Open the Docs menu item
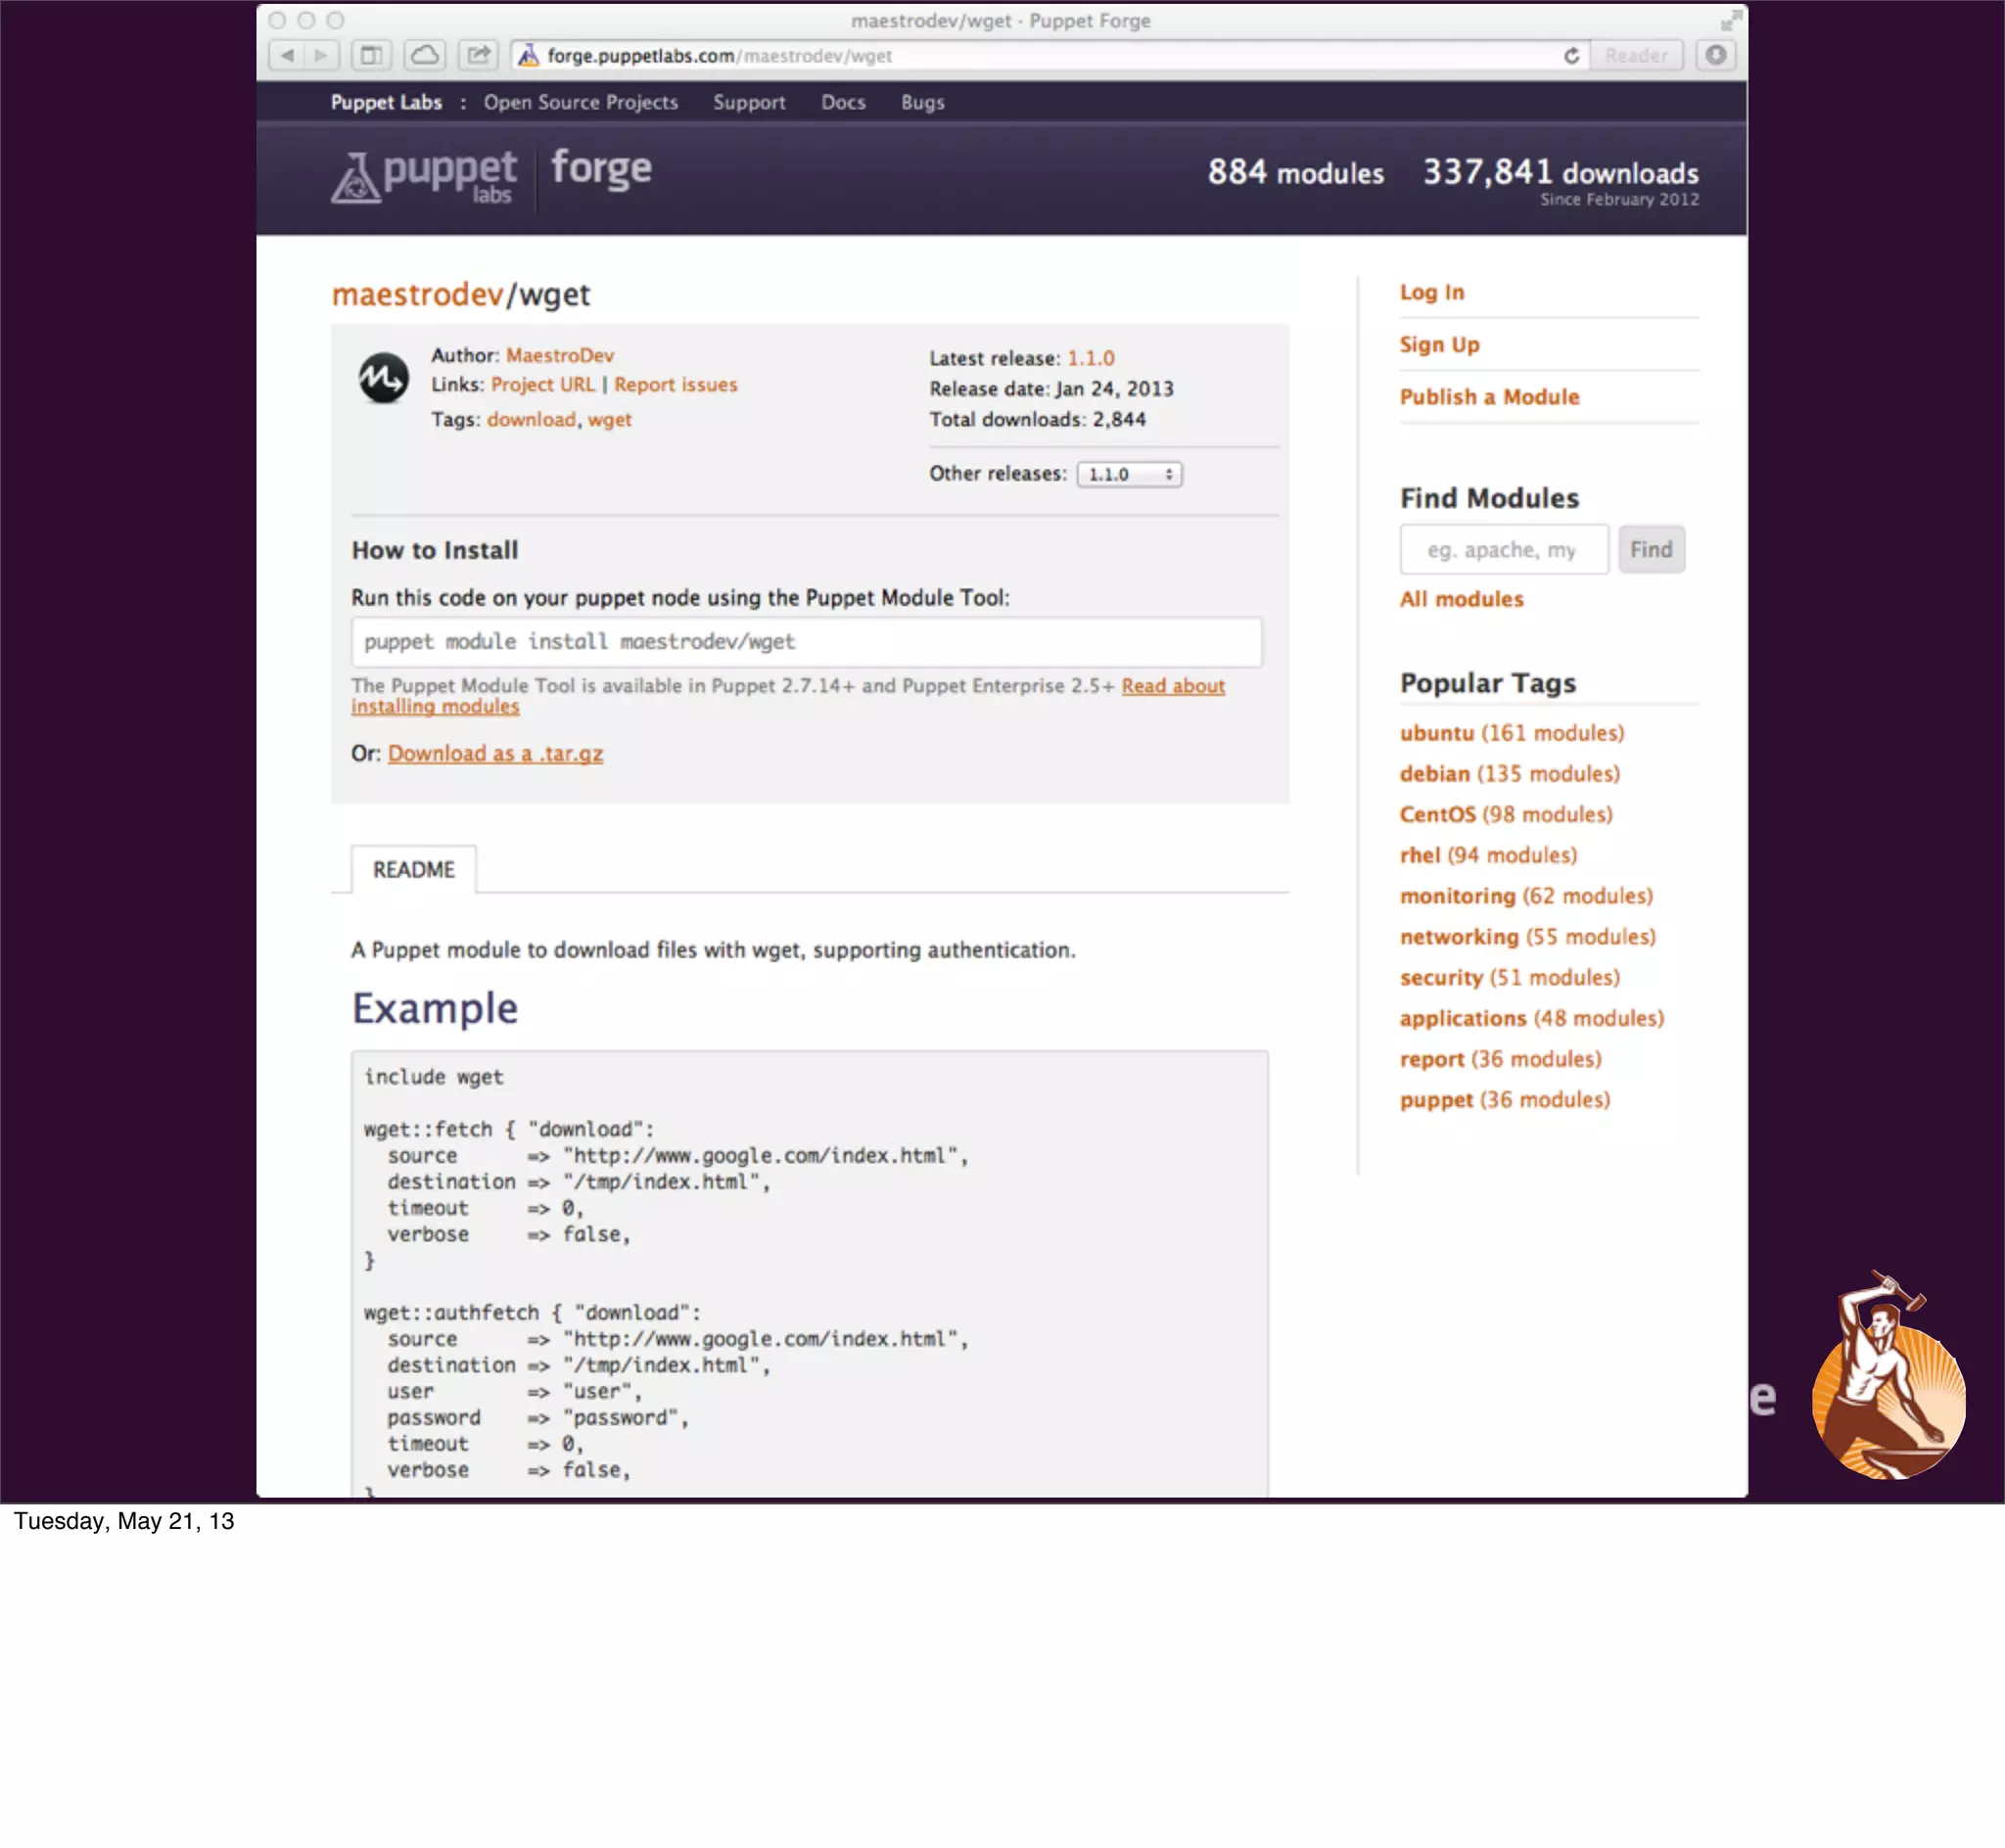This screenshot has height=1848, width=2005. [x=843, y=103]
